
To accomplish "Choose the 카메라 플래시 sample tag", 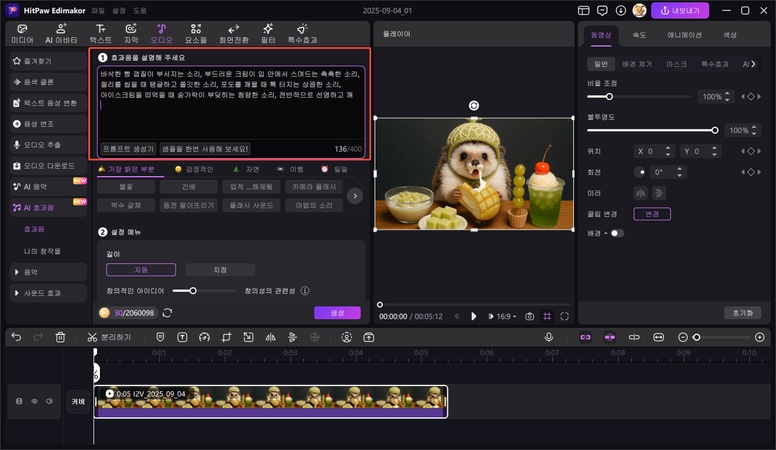I will tap(314, 187).
